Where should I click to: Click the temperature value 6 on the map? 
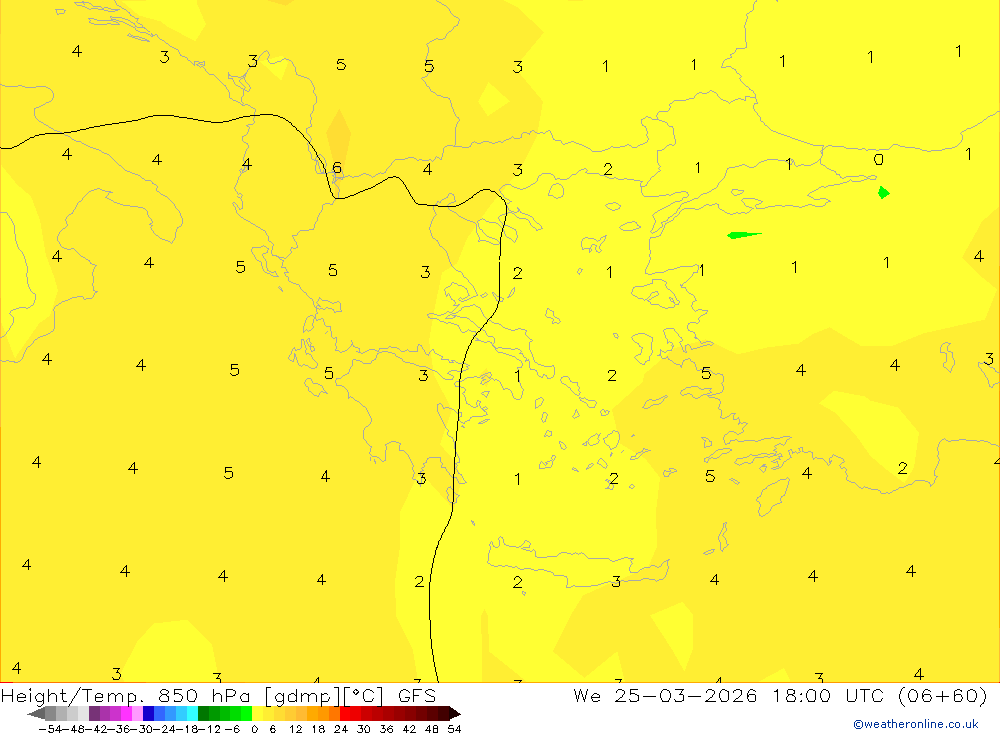click(337, 168)
